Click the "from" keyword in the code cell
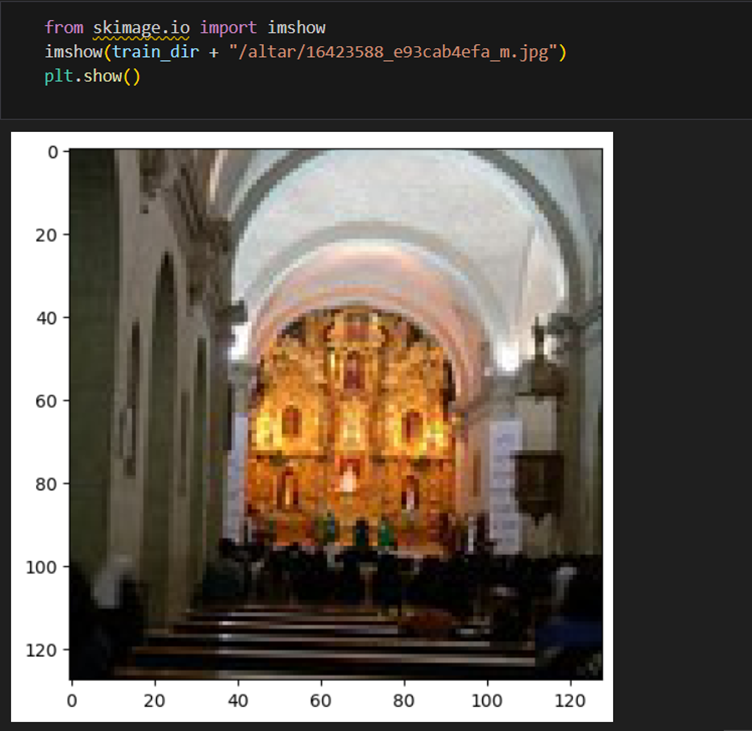Image resolution: width=752 pixels, height=731 pixels. click(x=64, y=28)
